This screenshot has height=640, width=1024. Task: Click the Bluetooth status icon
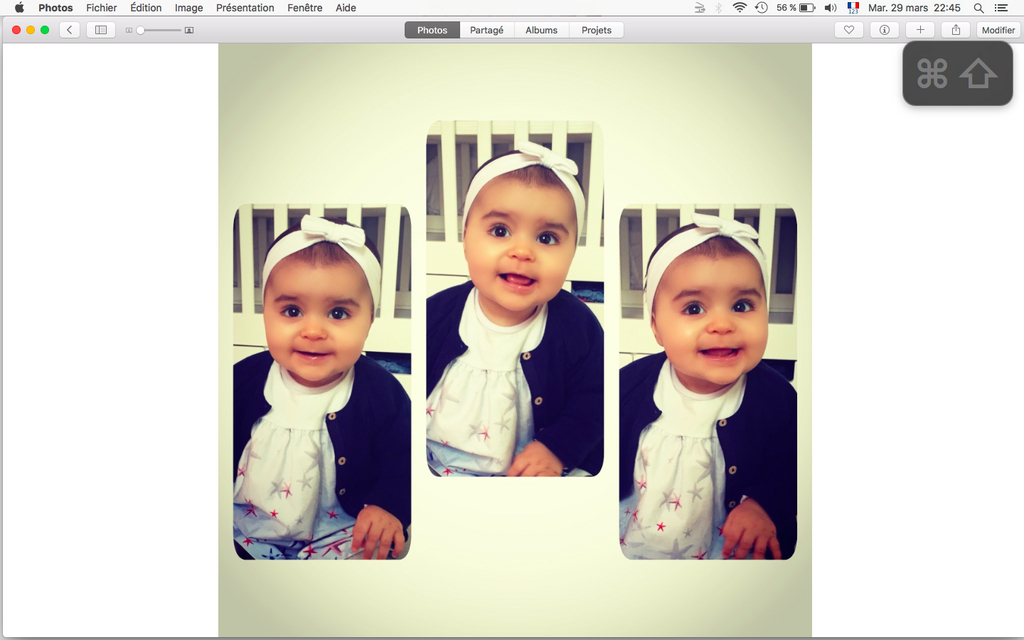click(x=718, y=8)
